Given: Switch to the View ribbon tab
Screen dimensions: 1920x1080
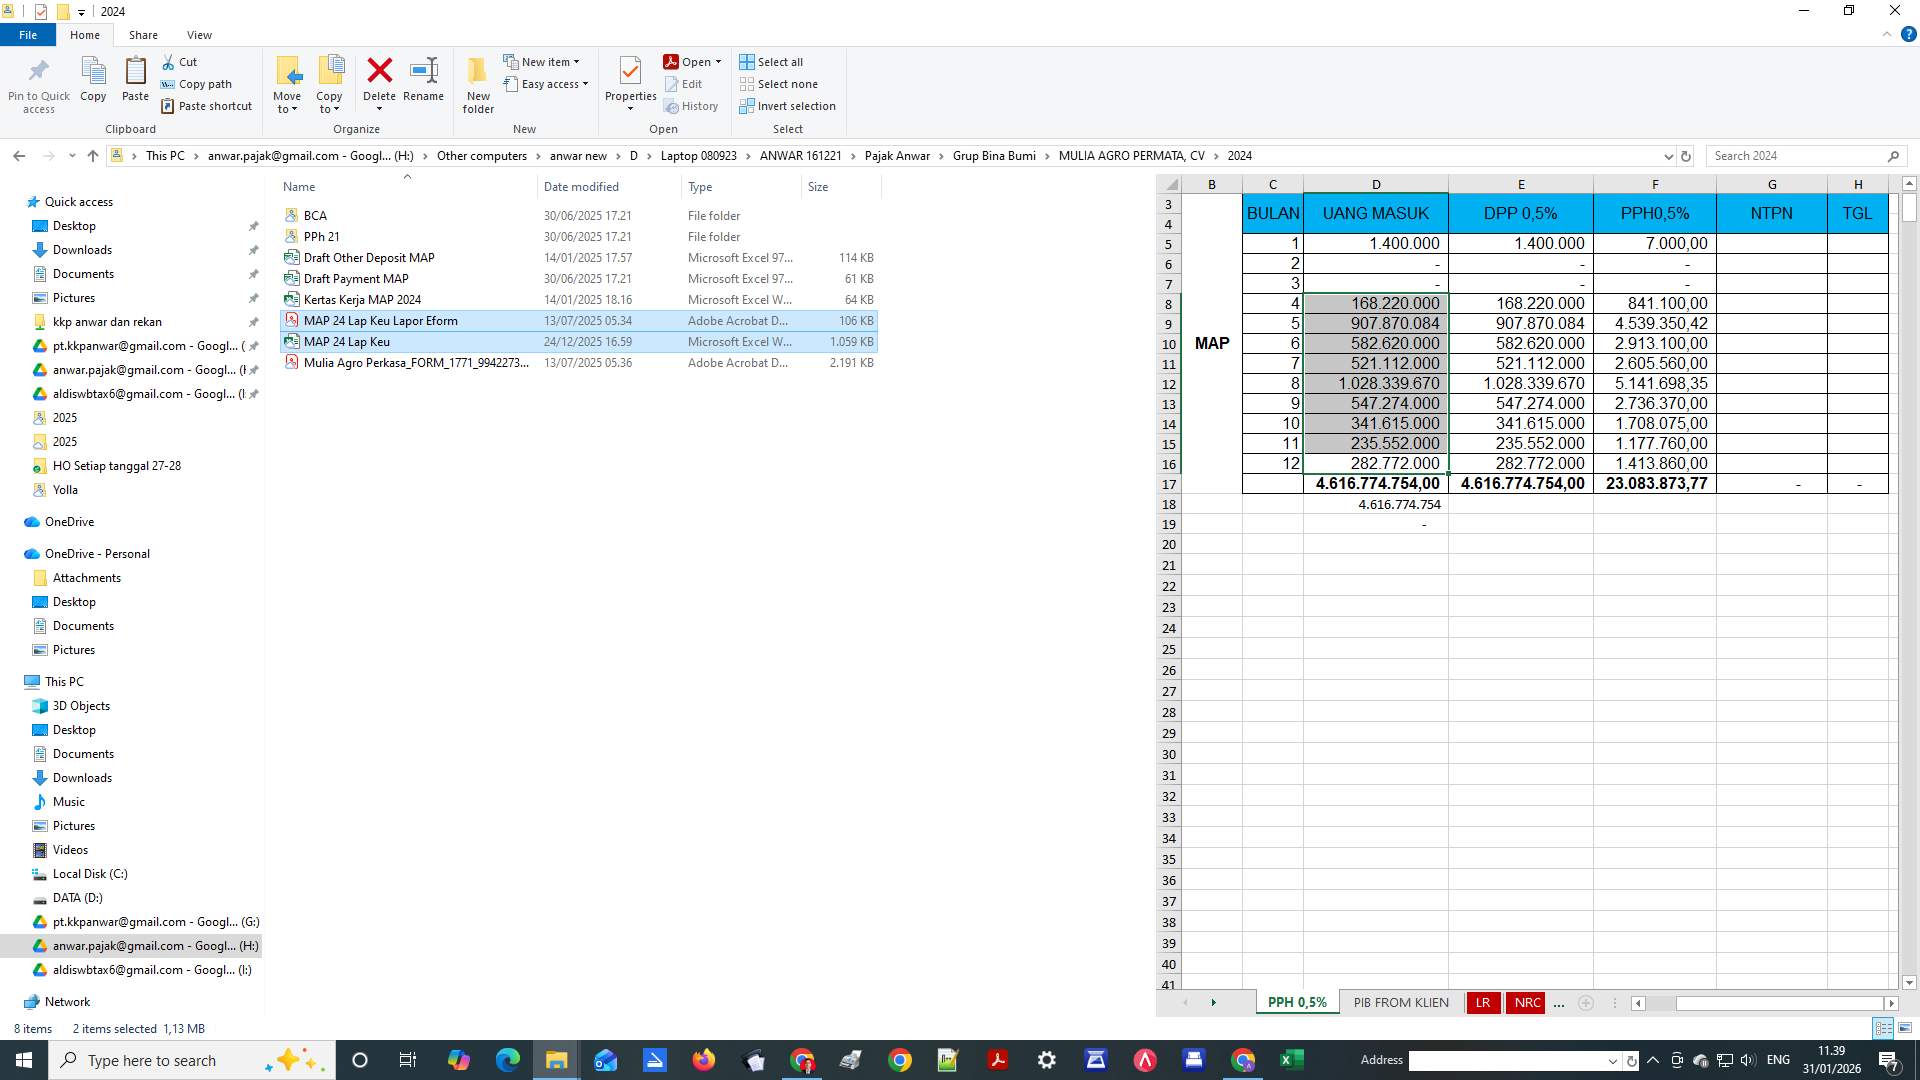Looking at the screenshot, I should [x=199, y=34].
